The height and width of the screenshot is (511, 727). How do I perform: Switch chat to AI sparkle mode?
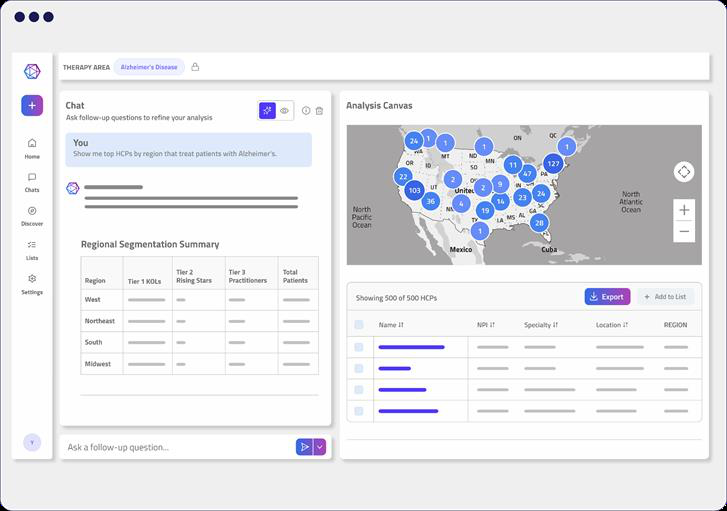point(267,111)
